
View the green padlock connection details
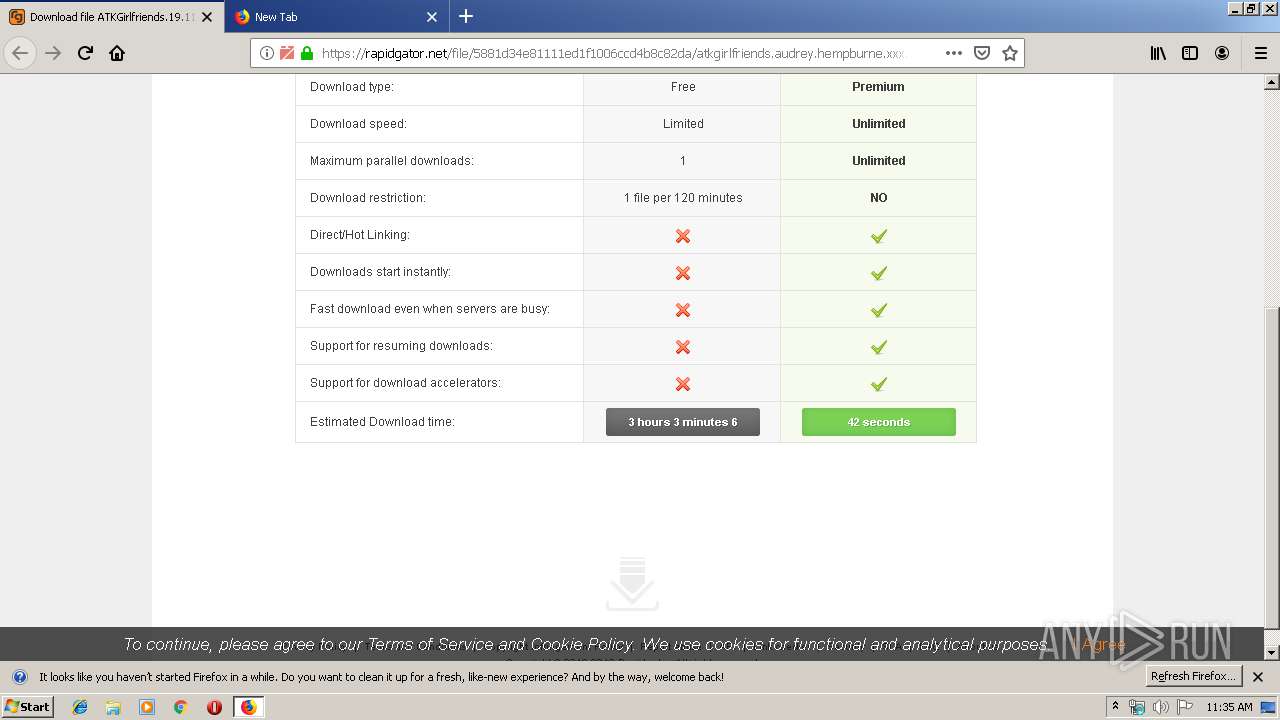(307, 53)
